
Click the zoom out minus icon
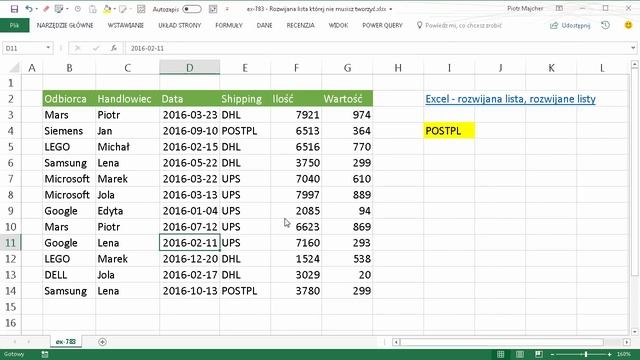point(552,354)
